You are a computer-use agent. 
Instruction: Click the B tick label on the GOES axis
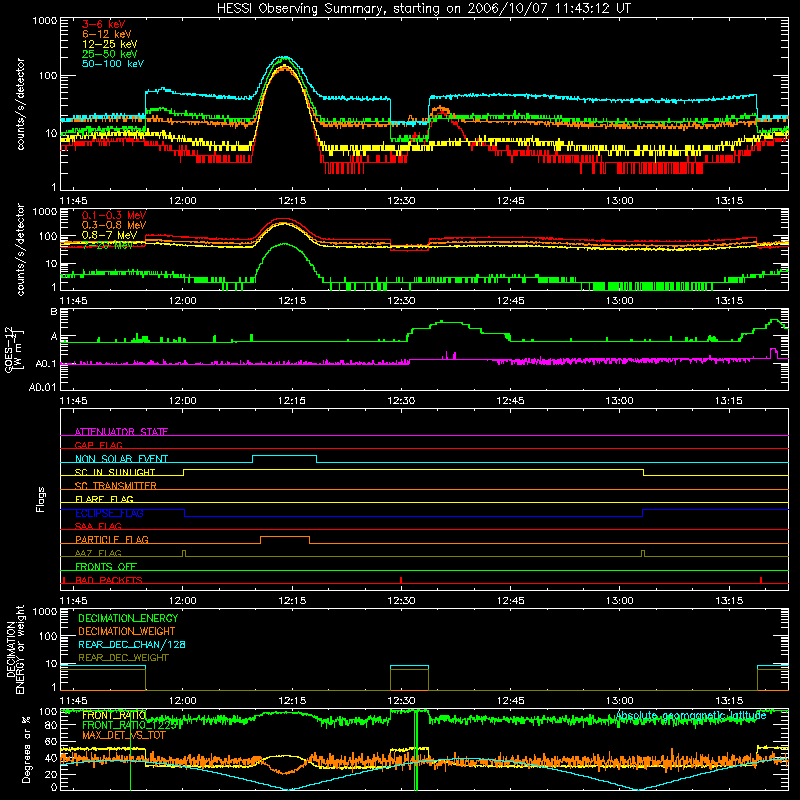[x=54, y=312]
